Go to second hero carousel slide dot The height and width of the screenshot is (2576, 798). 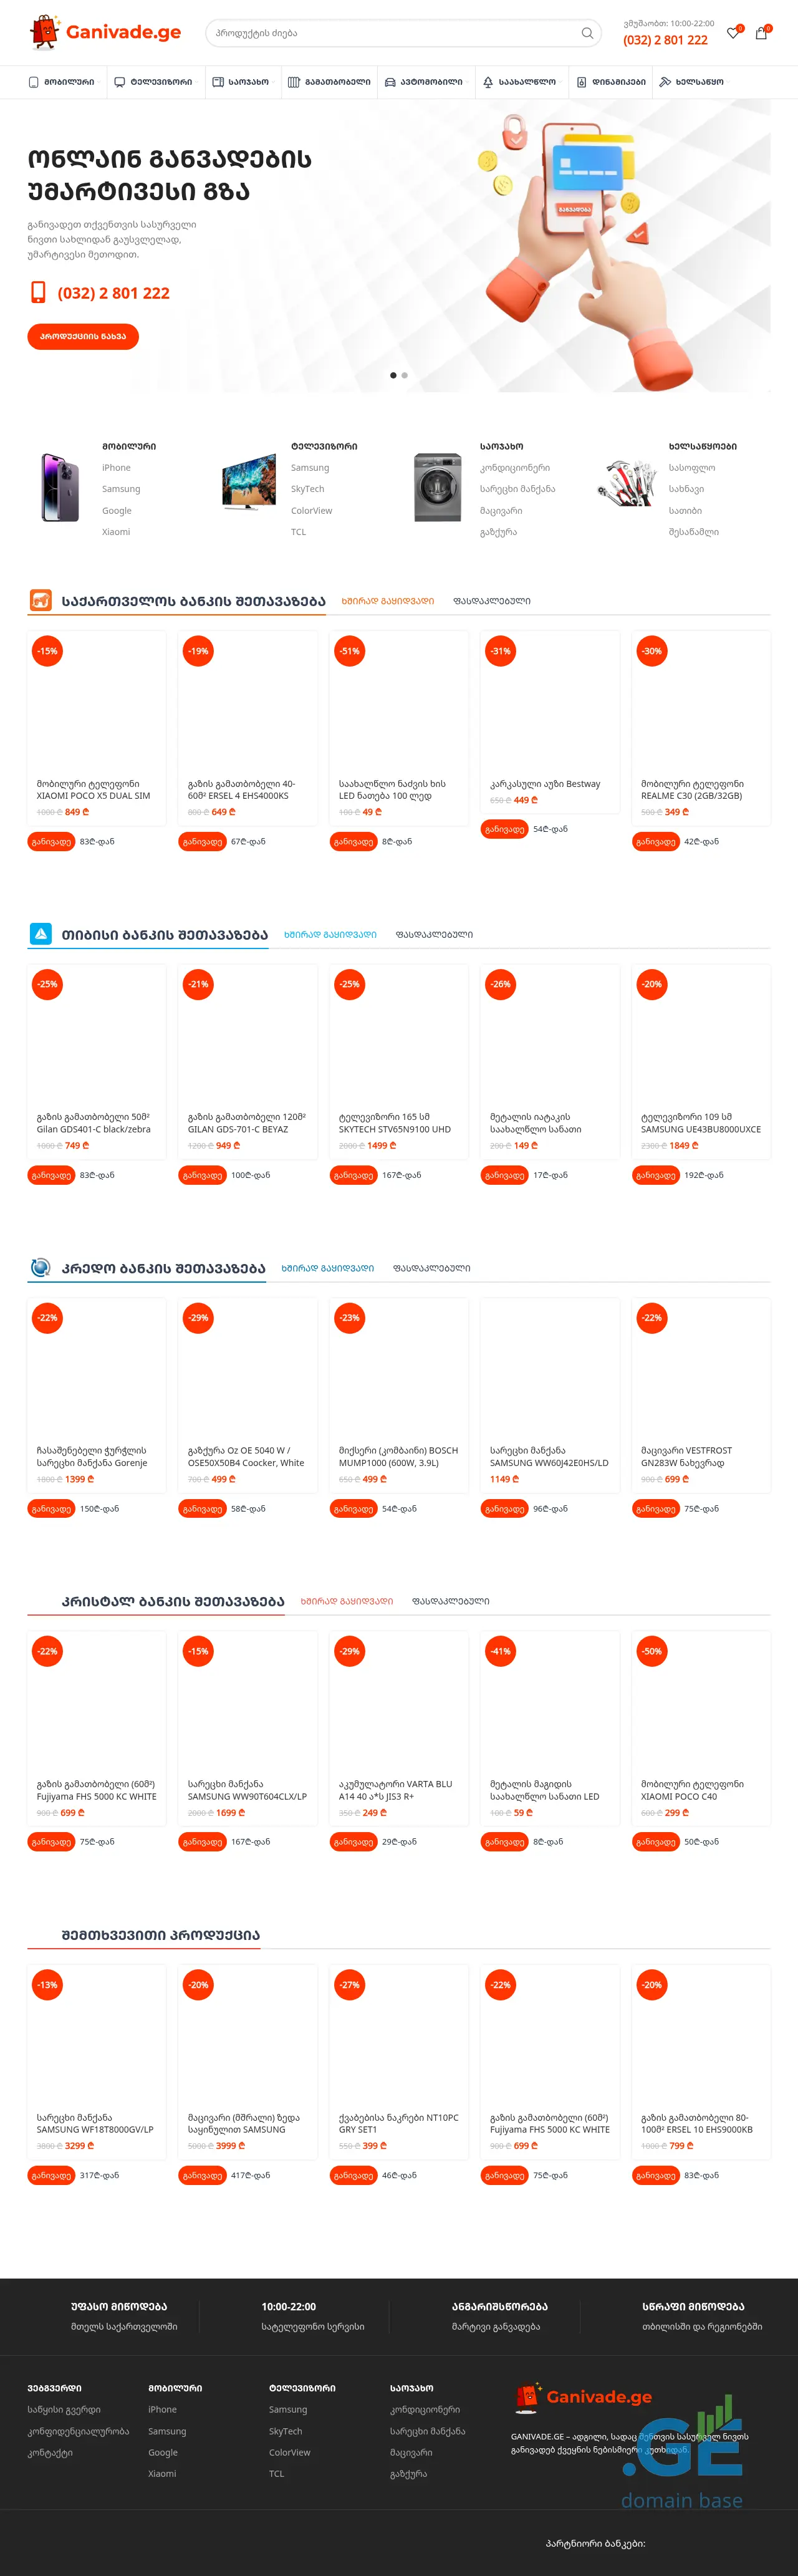pyautogui.click(x=404, y=375)
